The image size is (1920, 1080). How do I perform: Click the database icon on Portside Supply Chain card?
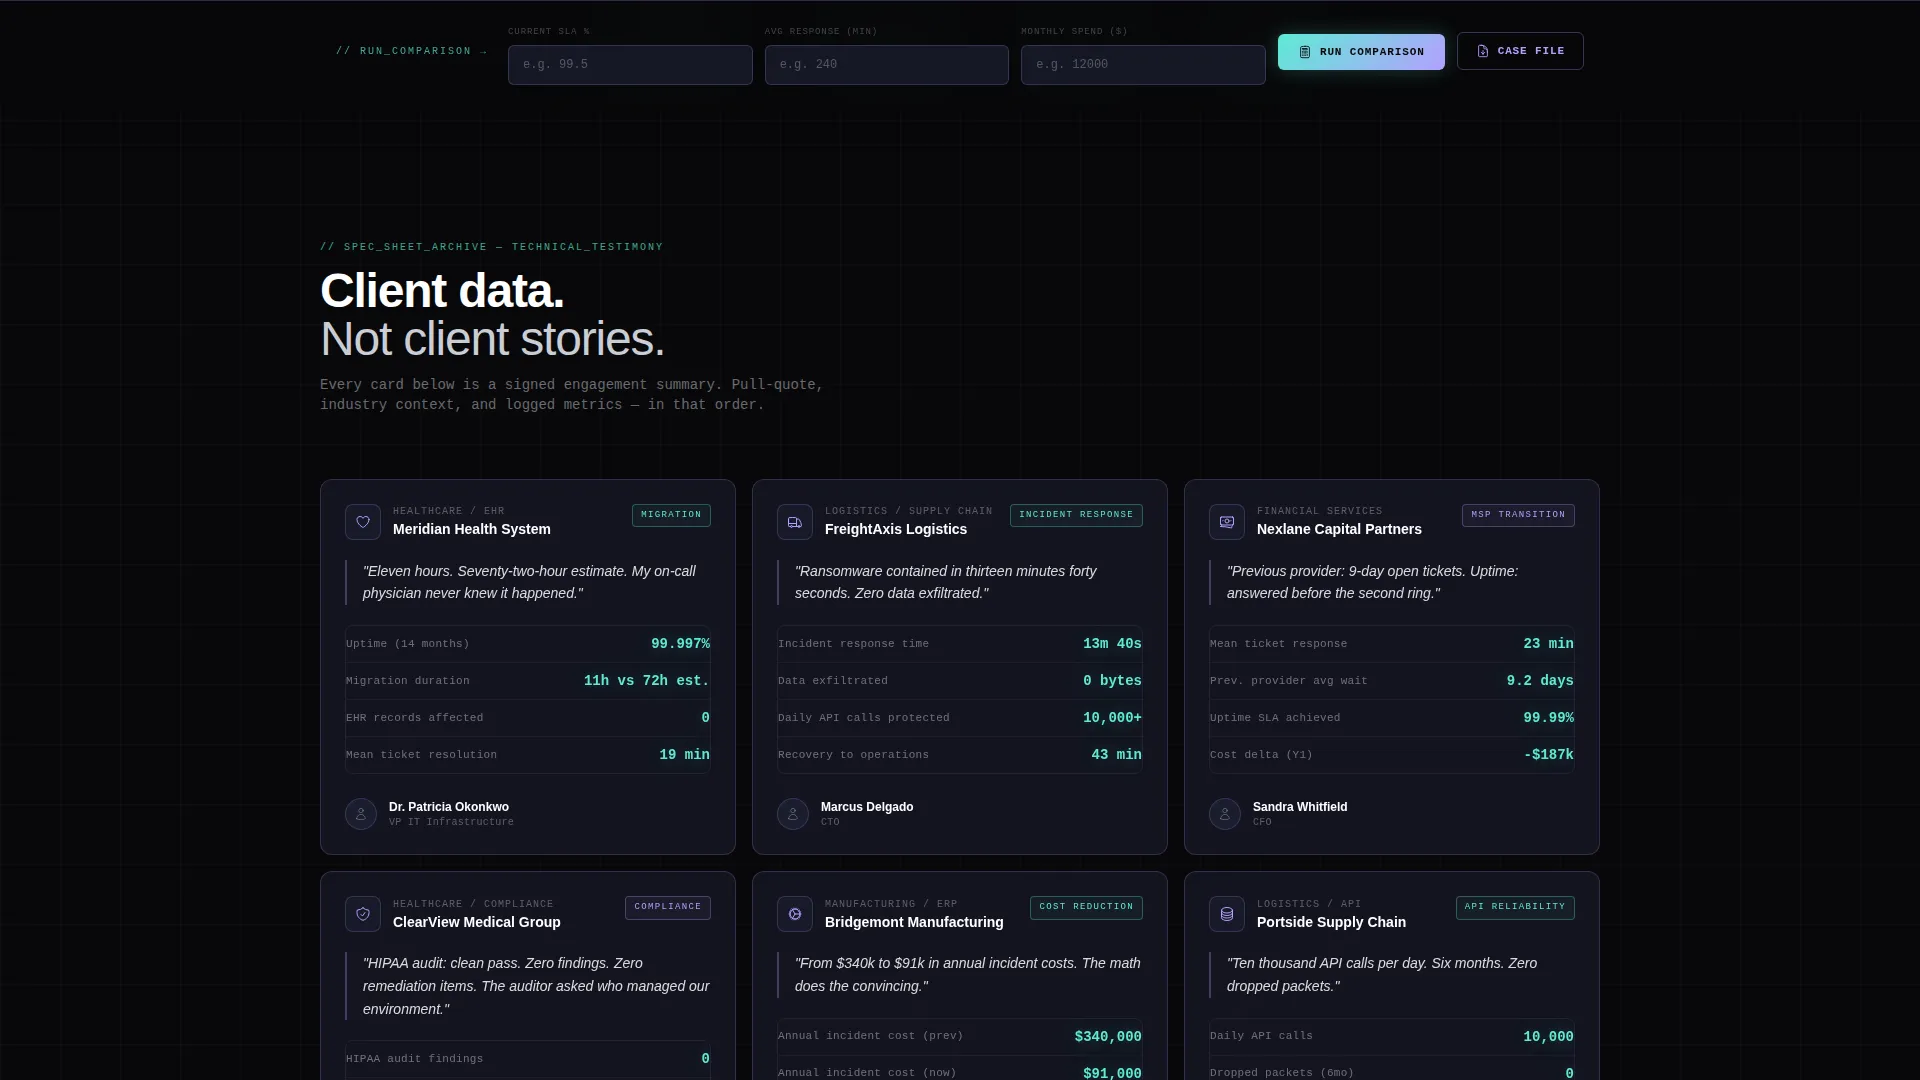point(1227,914)
